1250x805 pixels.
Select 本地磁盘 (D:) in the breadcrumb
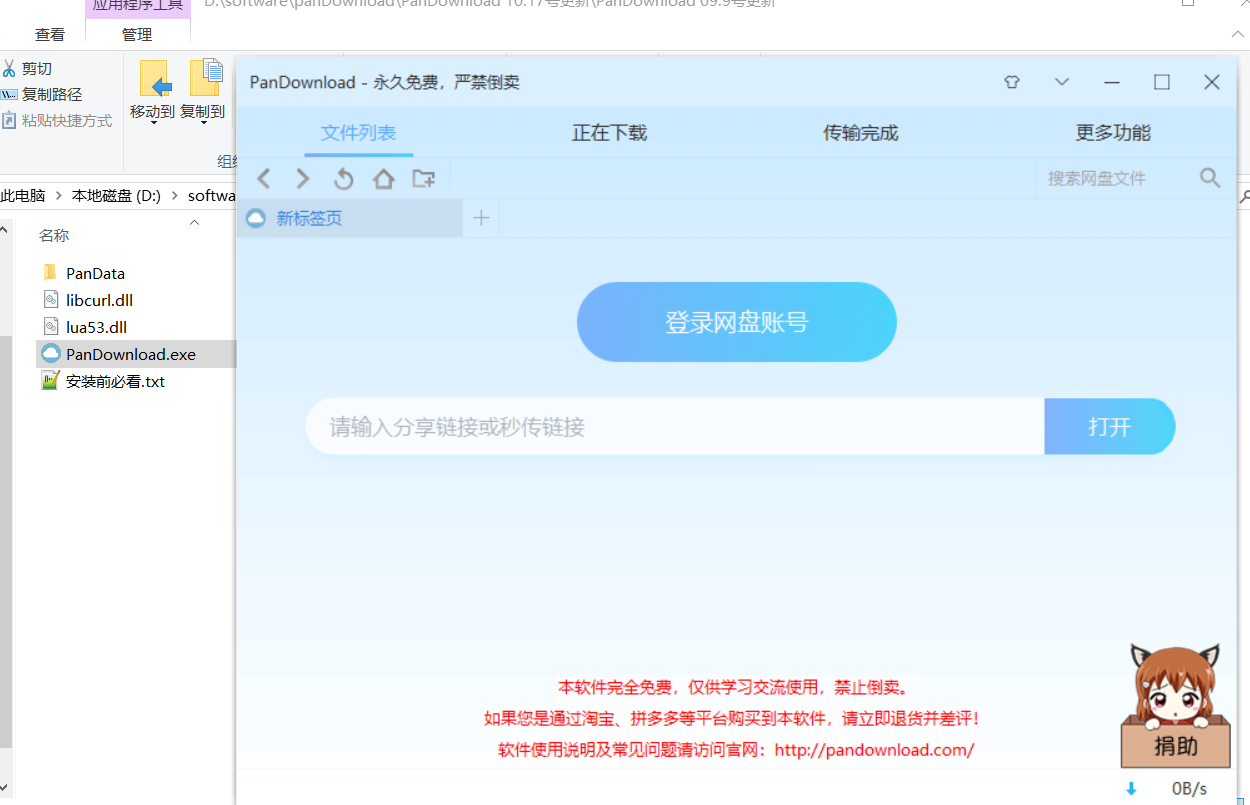(116, 196)
